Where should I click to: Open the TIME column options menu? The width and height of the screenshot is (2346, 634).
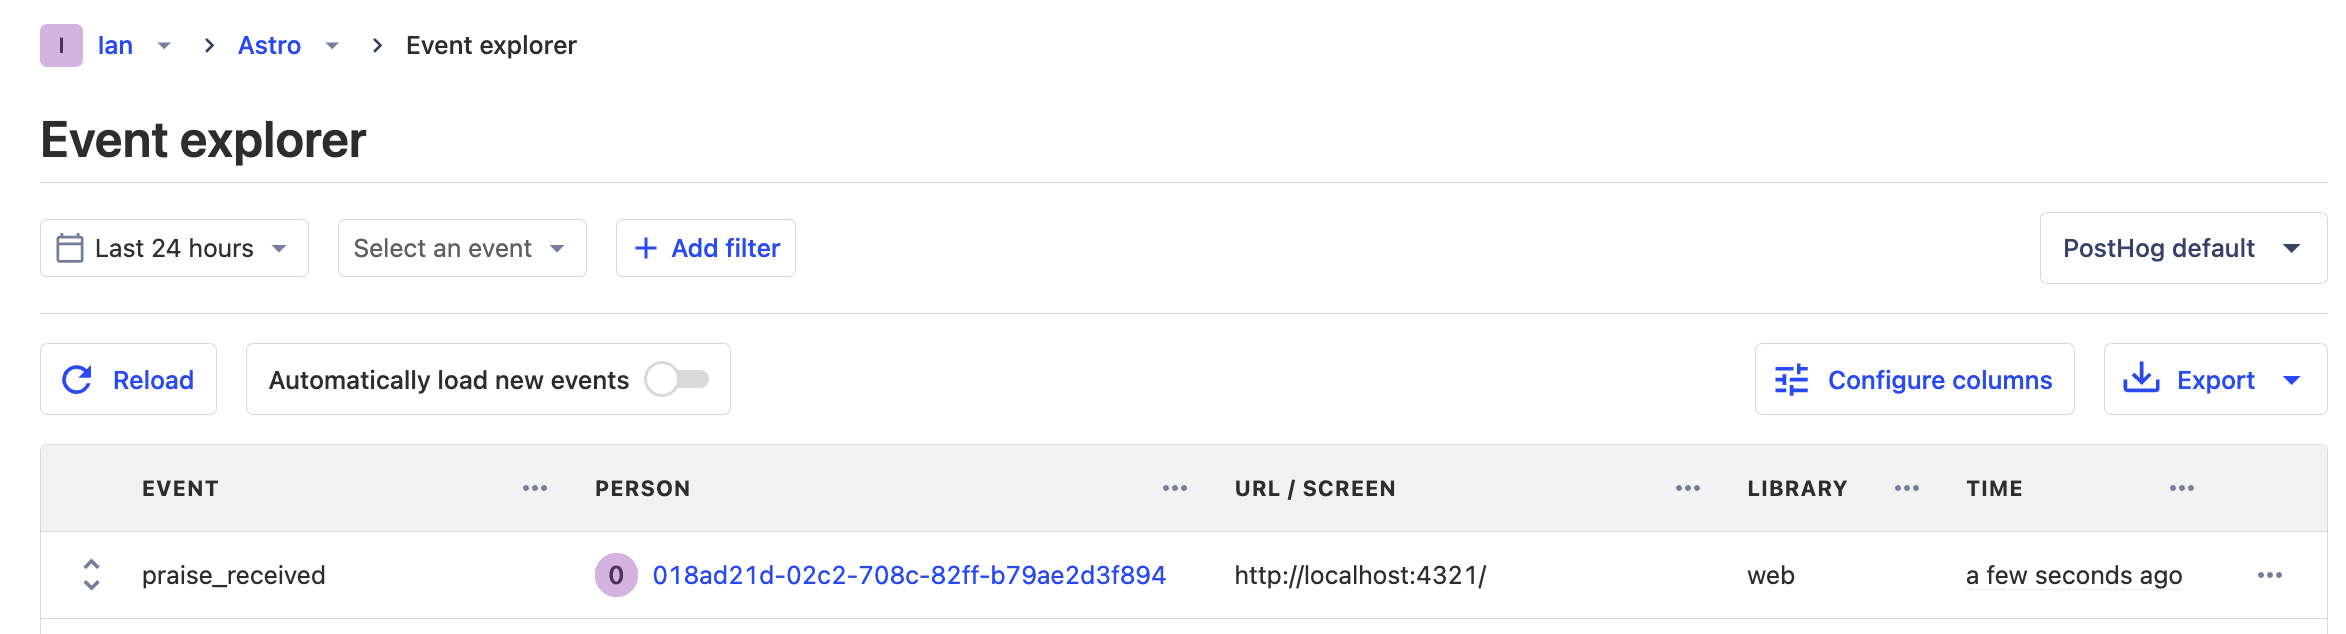point(2182,489)
